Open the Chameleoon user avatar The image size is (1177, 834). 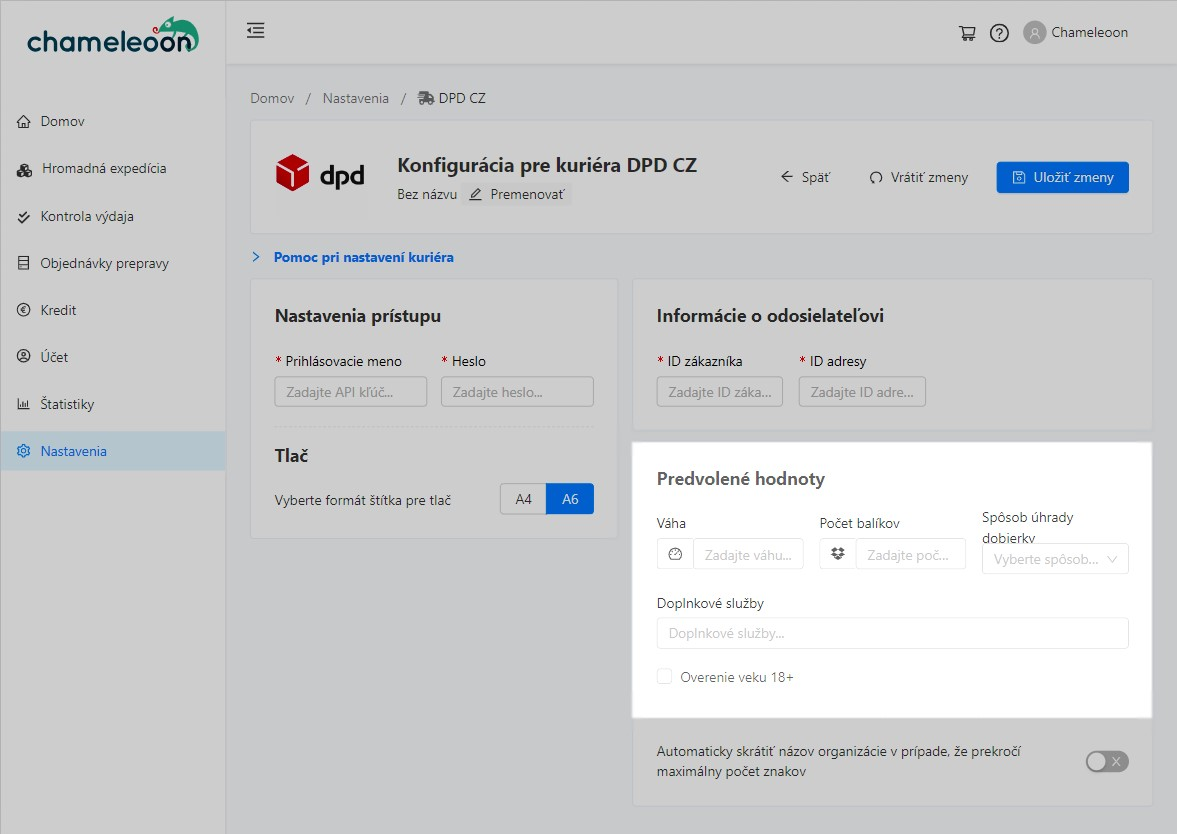(x=1034, y=33)
